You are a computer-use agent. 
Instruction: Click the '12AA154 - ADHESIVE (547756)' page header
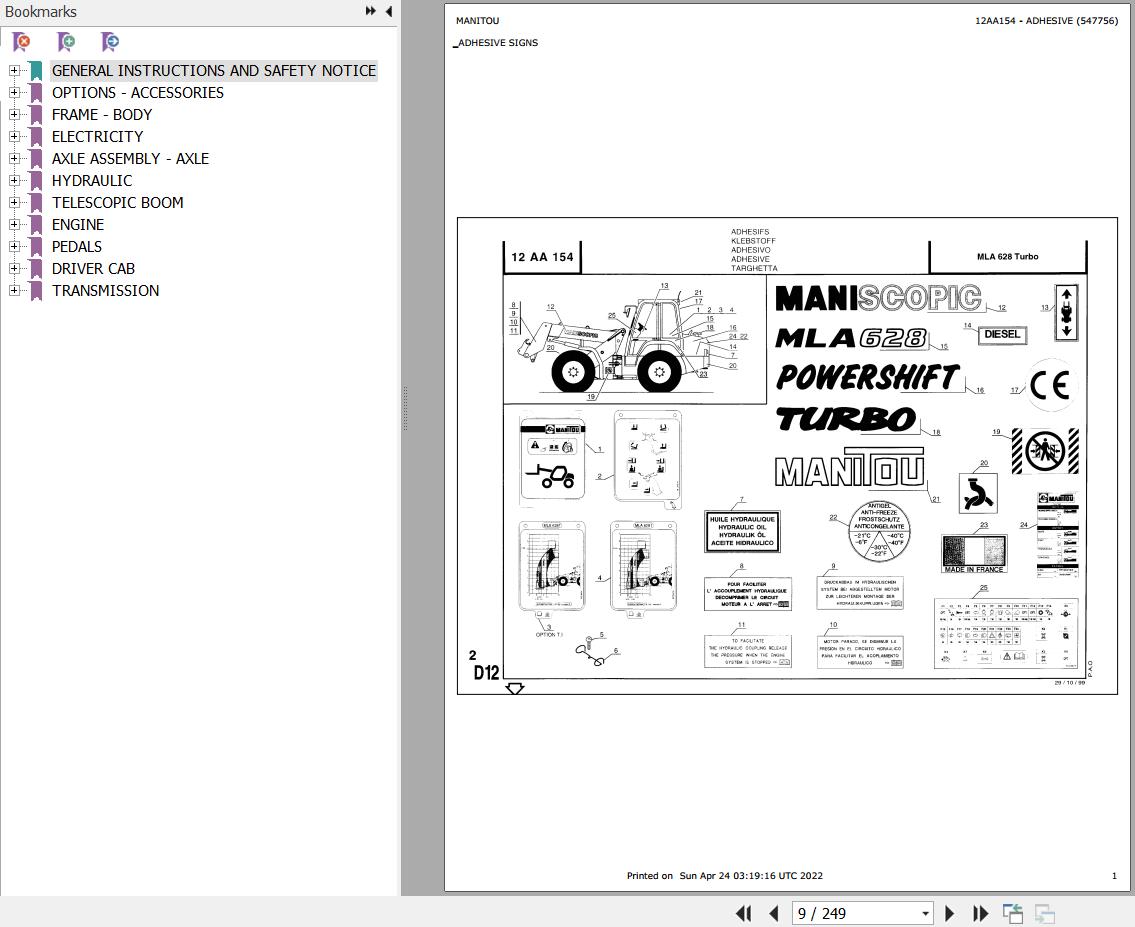[1046, 20]
